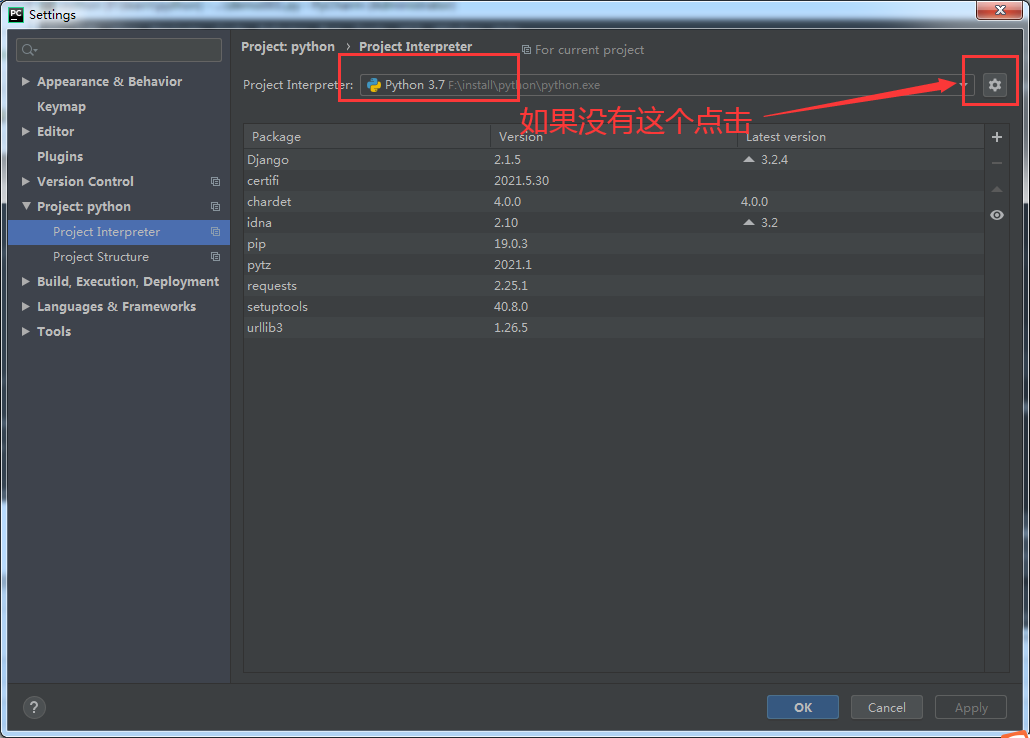This screenshot has height=738, width=1030.
Task: Click the copy icon beside Version Control
Action: click(x=215, y=181)
